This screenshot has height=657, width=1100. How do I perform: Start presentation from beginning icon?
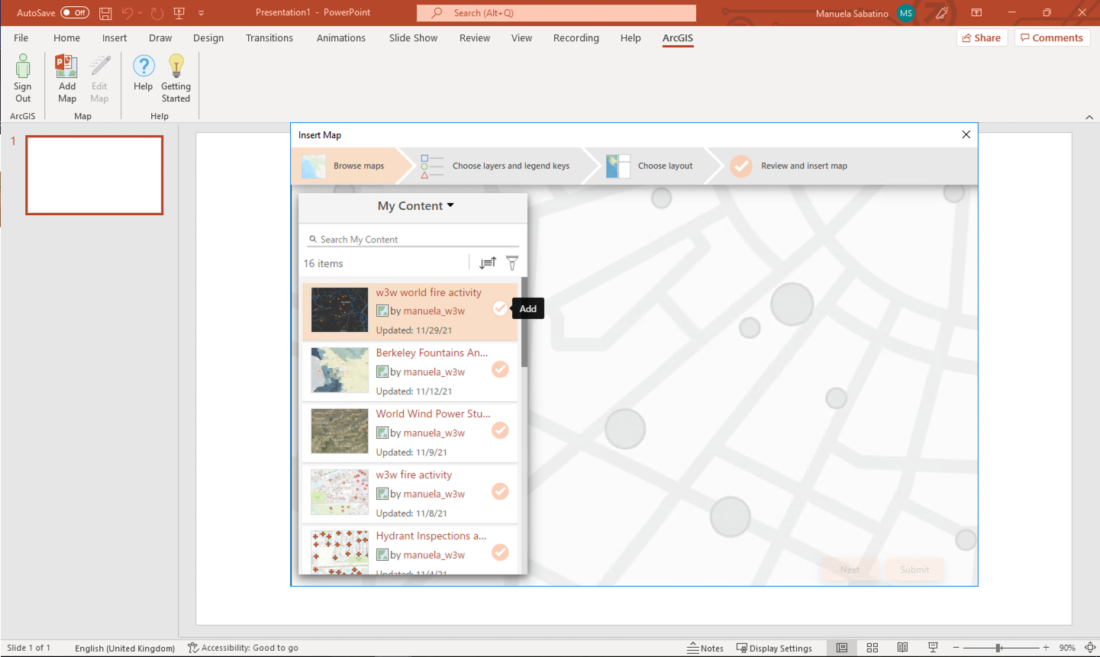(x=180, y=13)
